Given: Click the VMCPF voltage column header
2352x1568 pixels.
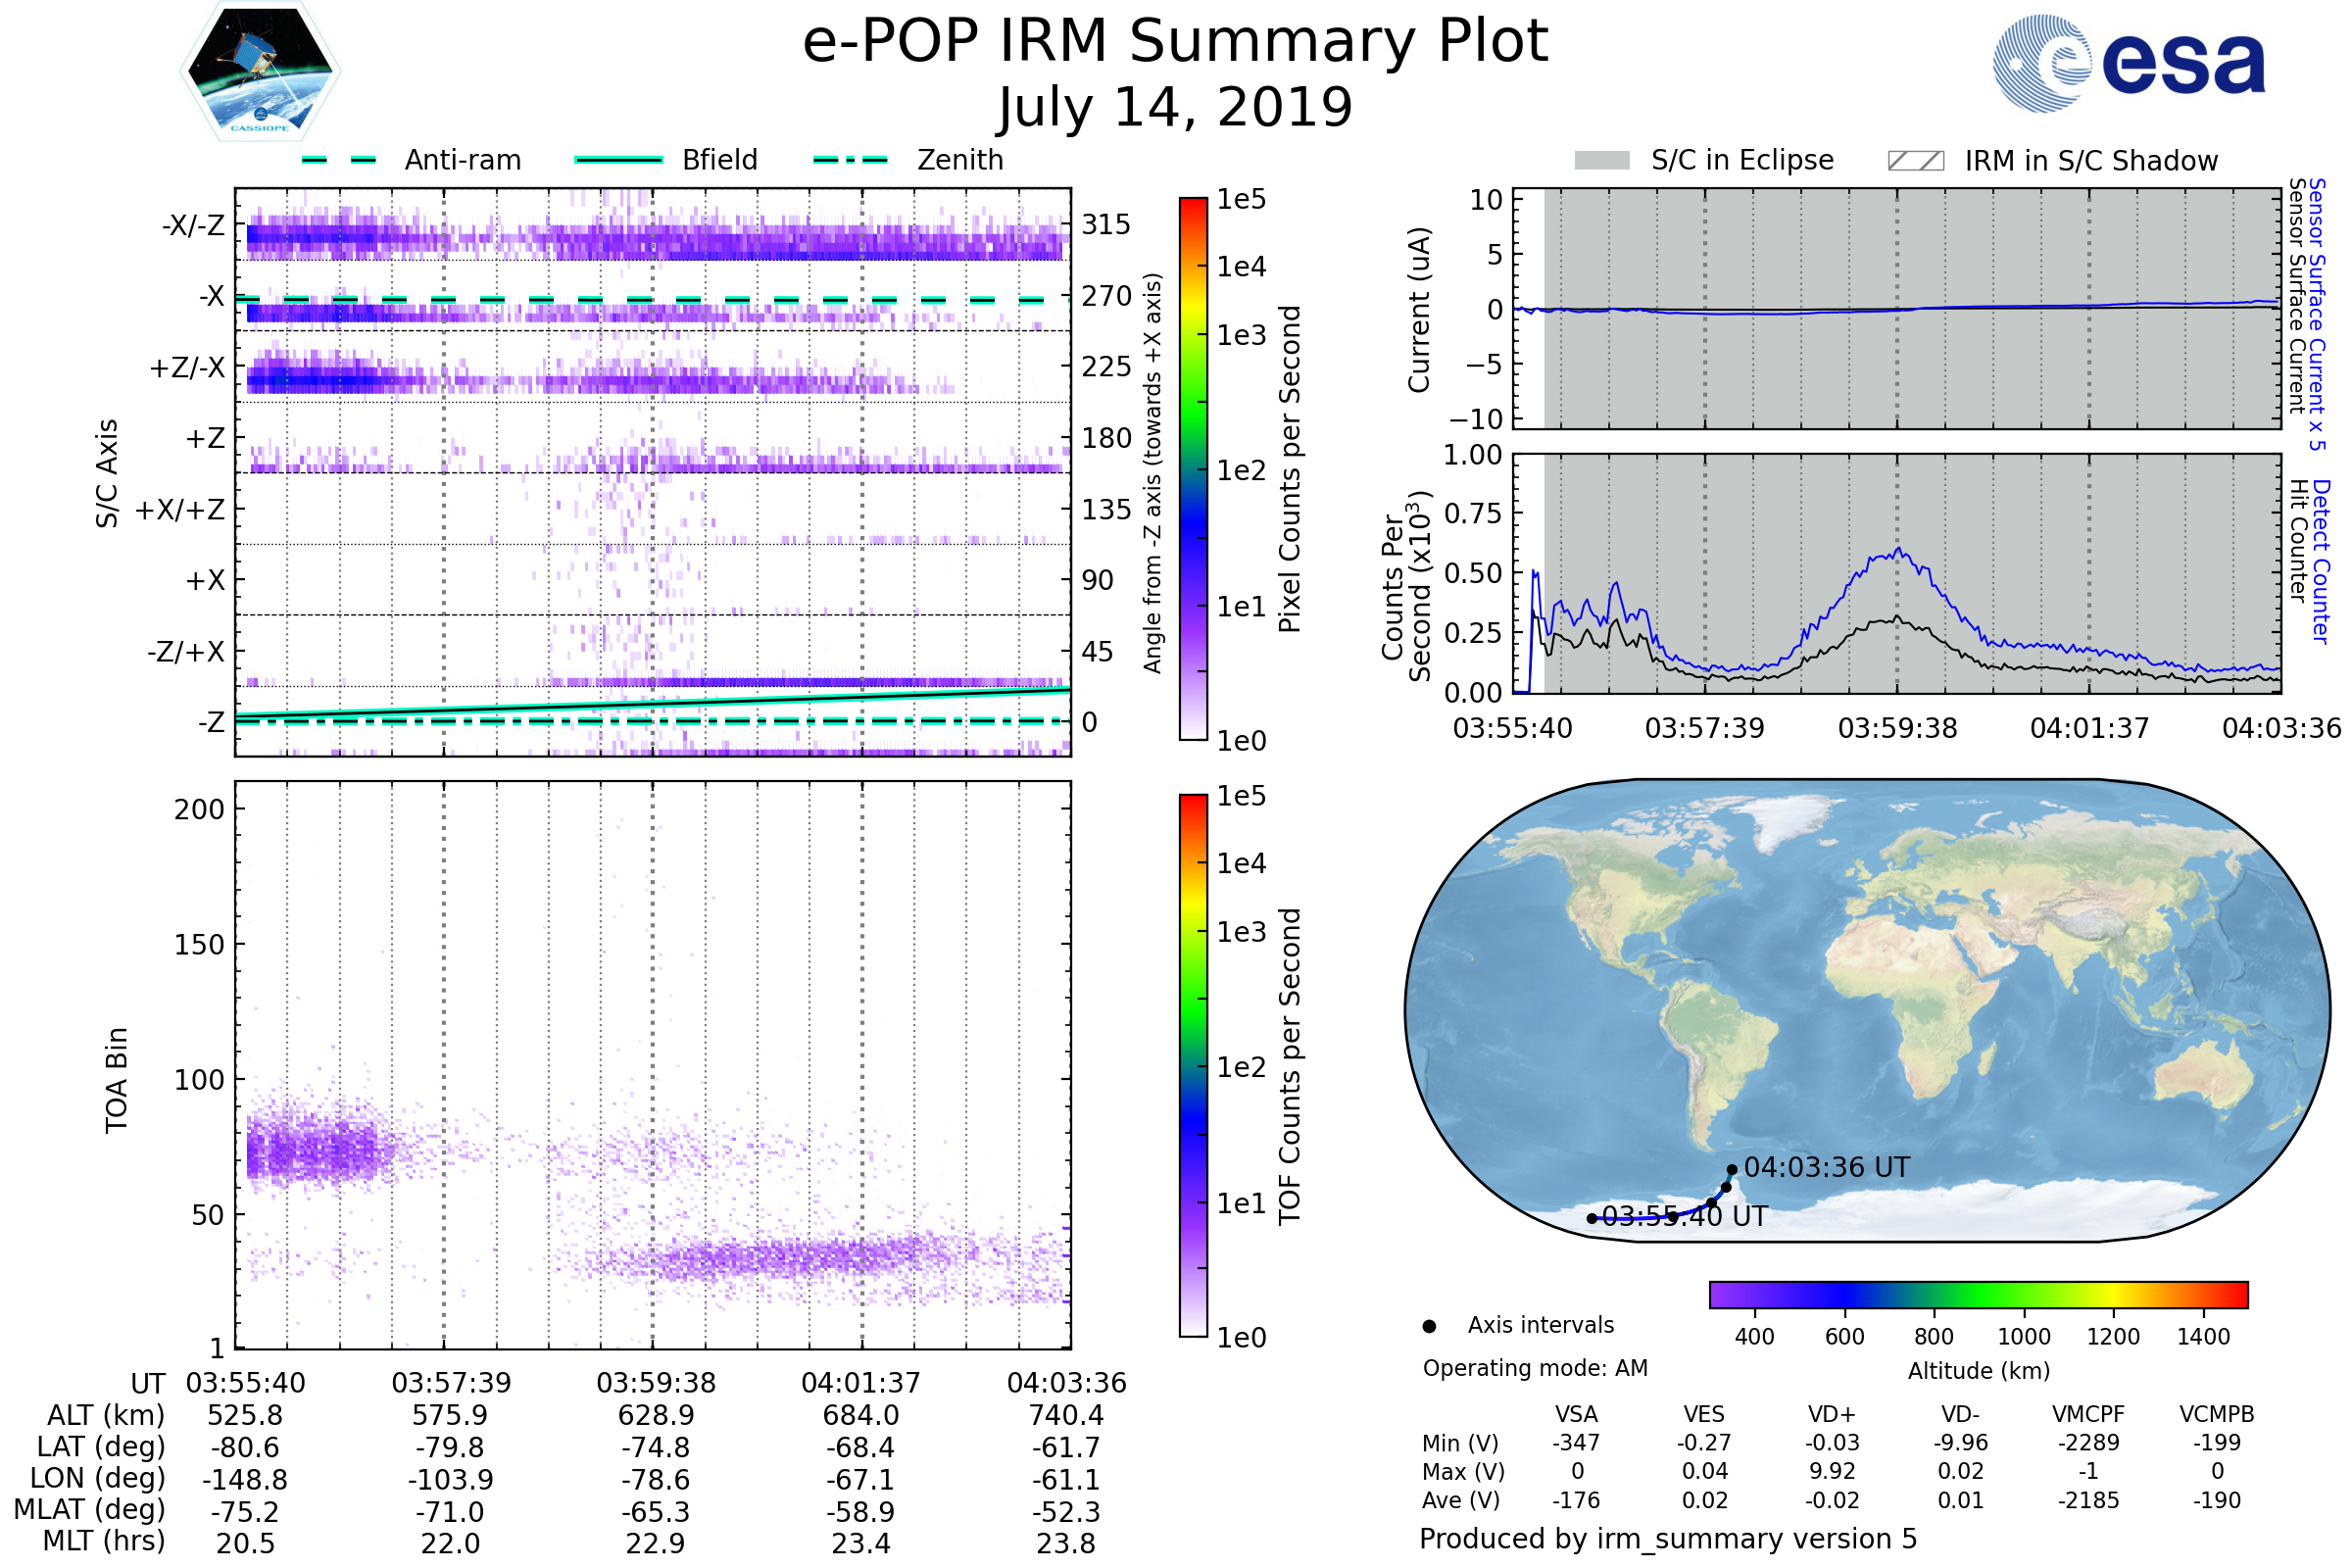Looking at the screenshot, I should [x=2088, y=1414].
